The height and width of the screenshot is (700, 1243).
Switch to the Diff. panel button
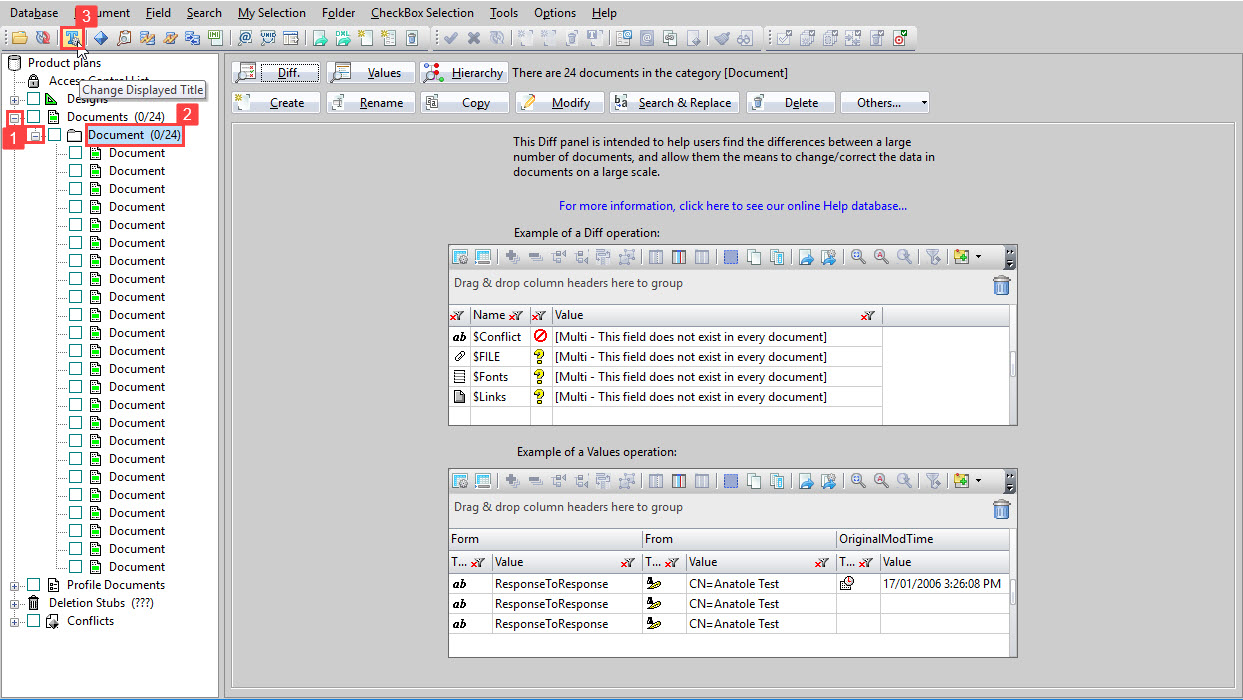point(275,72)
